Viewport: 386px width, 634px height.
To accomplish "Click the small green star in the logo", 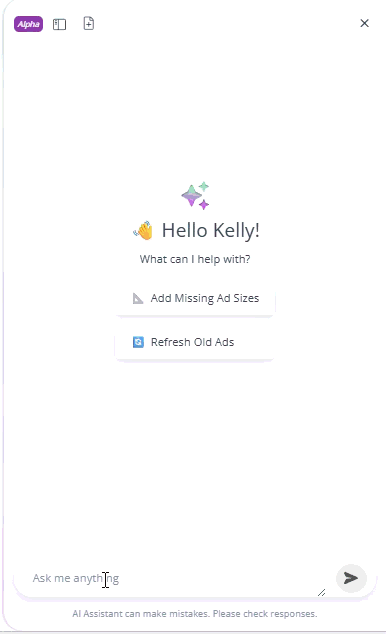I will tap(204, 186).
